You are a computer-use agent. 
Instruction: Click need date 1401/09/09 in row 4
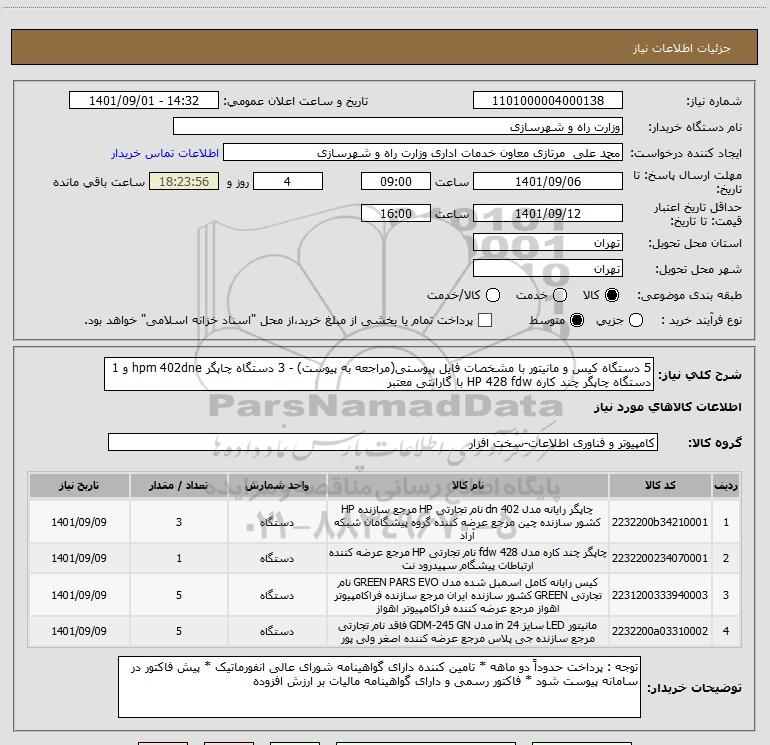(x=79, y=631)
